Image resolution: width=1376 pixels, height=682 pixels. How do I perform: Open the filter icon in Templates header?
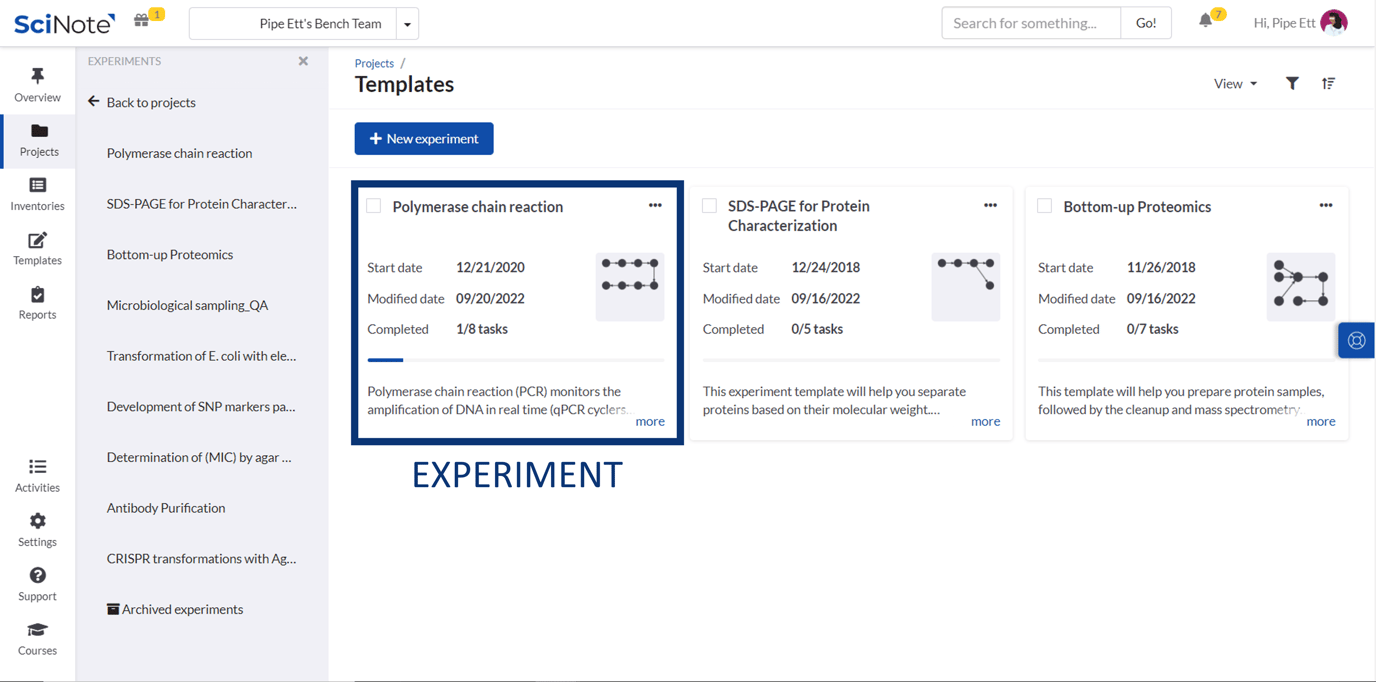click(x=1292, y=84)
